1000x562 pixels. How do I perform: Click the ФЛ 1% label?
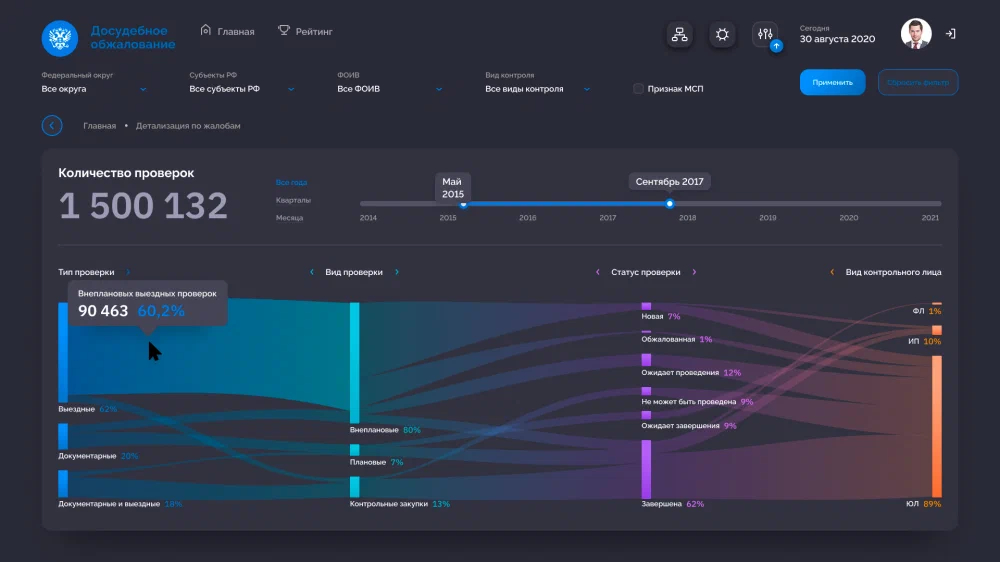(927, 311)
